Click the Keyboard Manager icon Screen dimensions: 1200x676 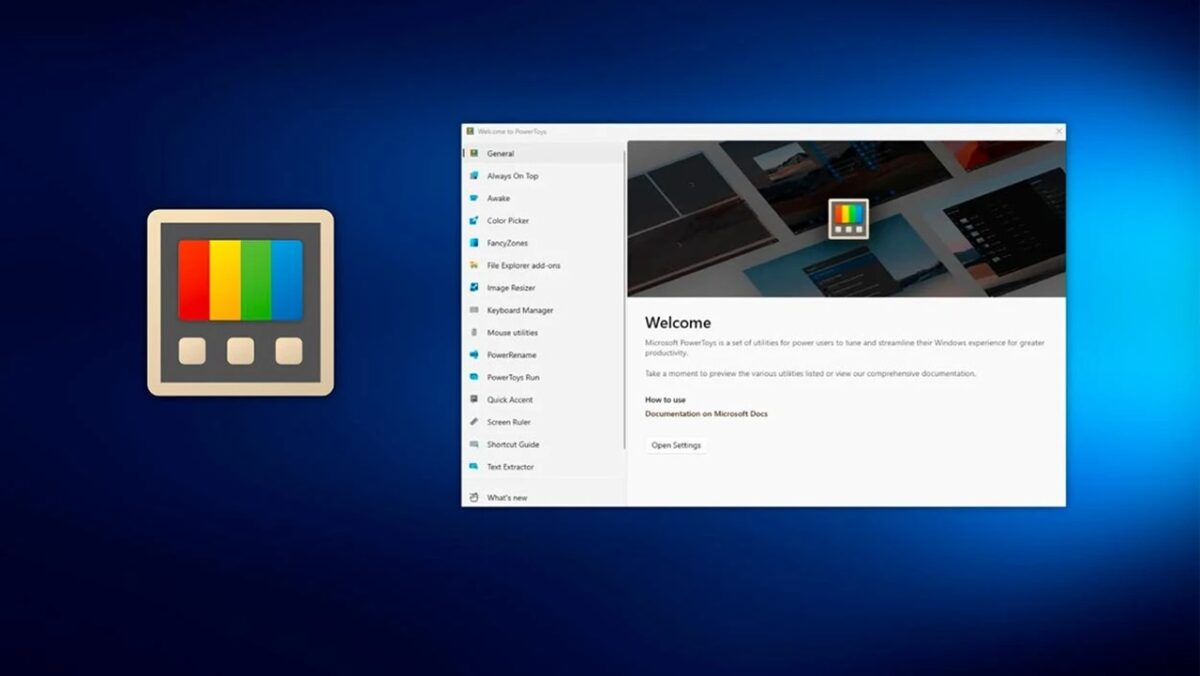(x=474, y=310)
